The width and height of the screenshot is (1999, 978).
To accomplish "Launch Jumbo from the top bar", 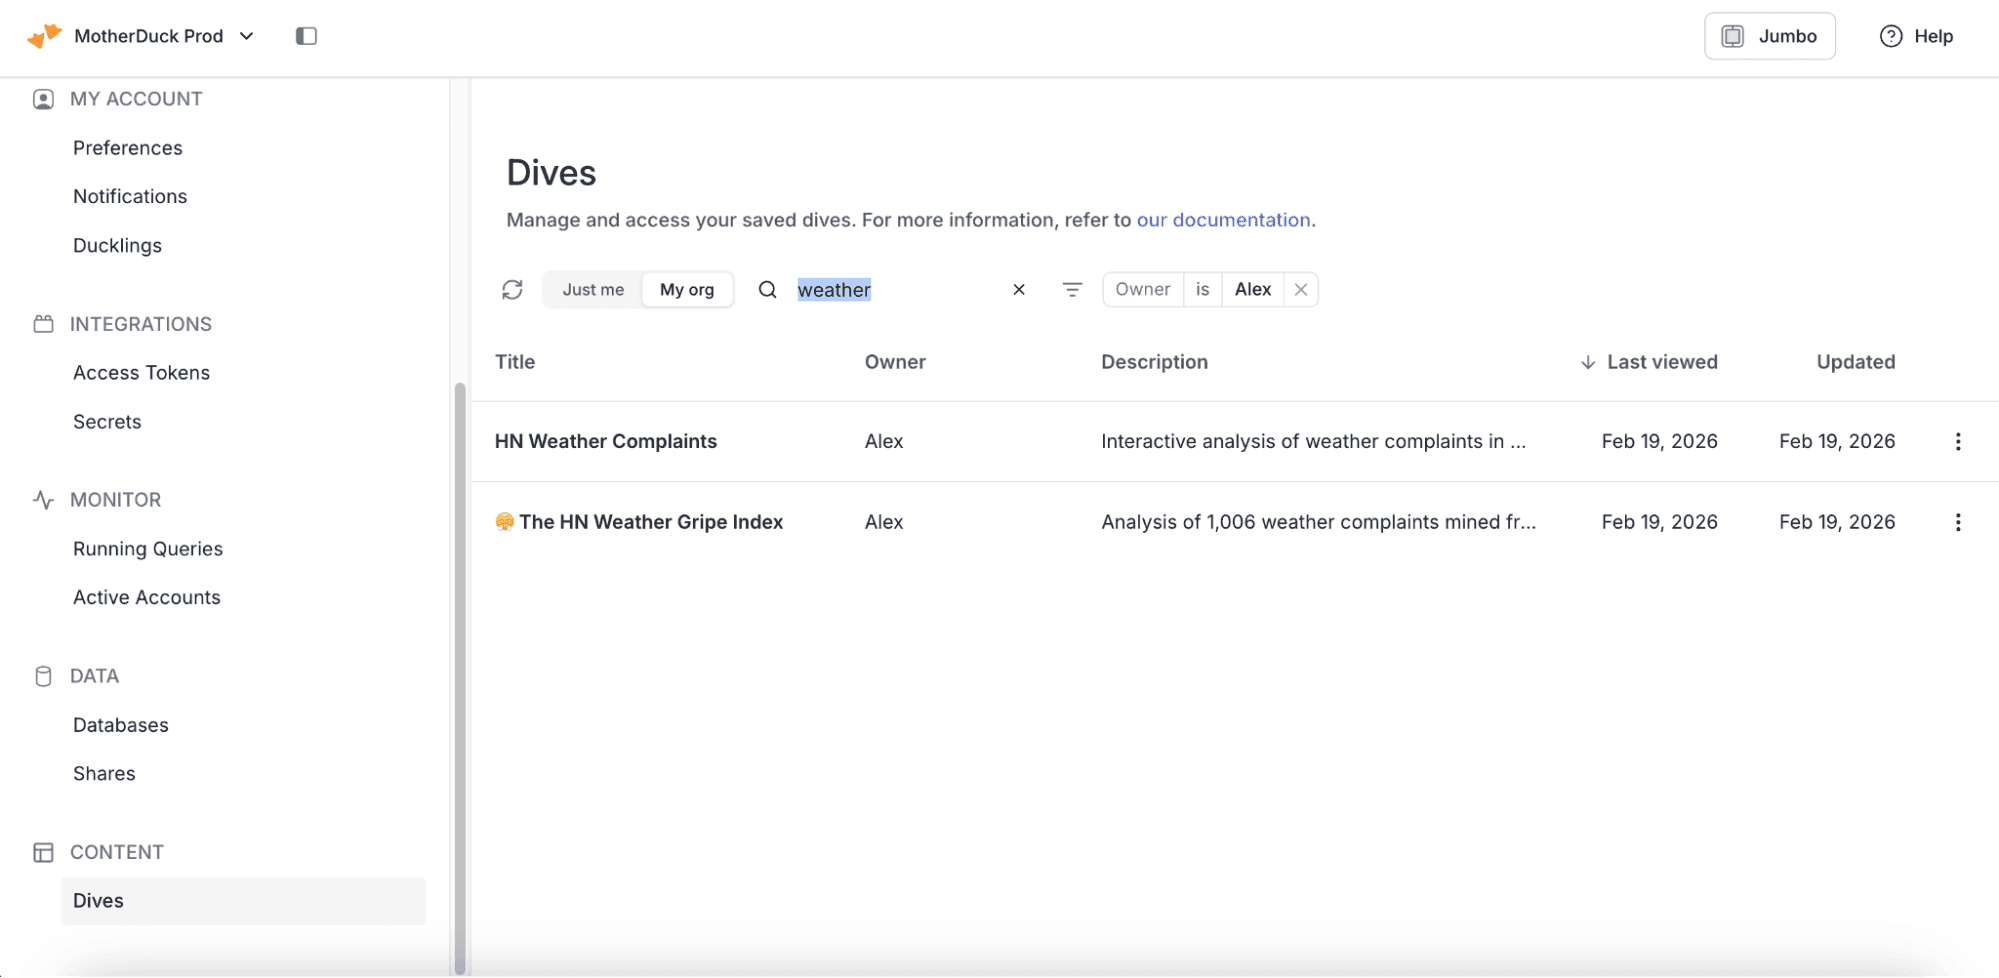I will click(x=1769, y=35).
